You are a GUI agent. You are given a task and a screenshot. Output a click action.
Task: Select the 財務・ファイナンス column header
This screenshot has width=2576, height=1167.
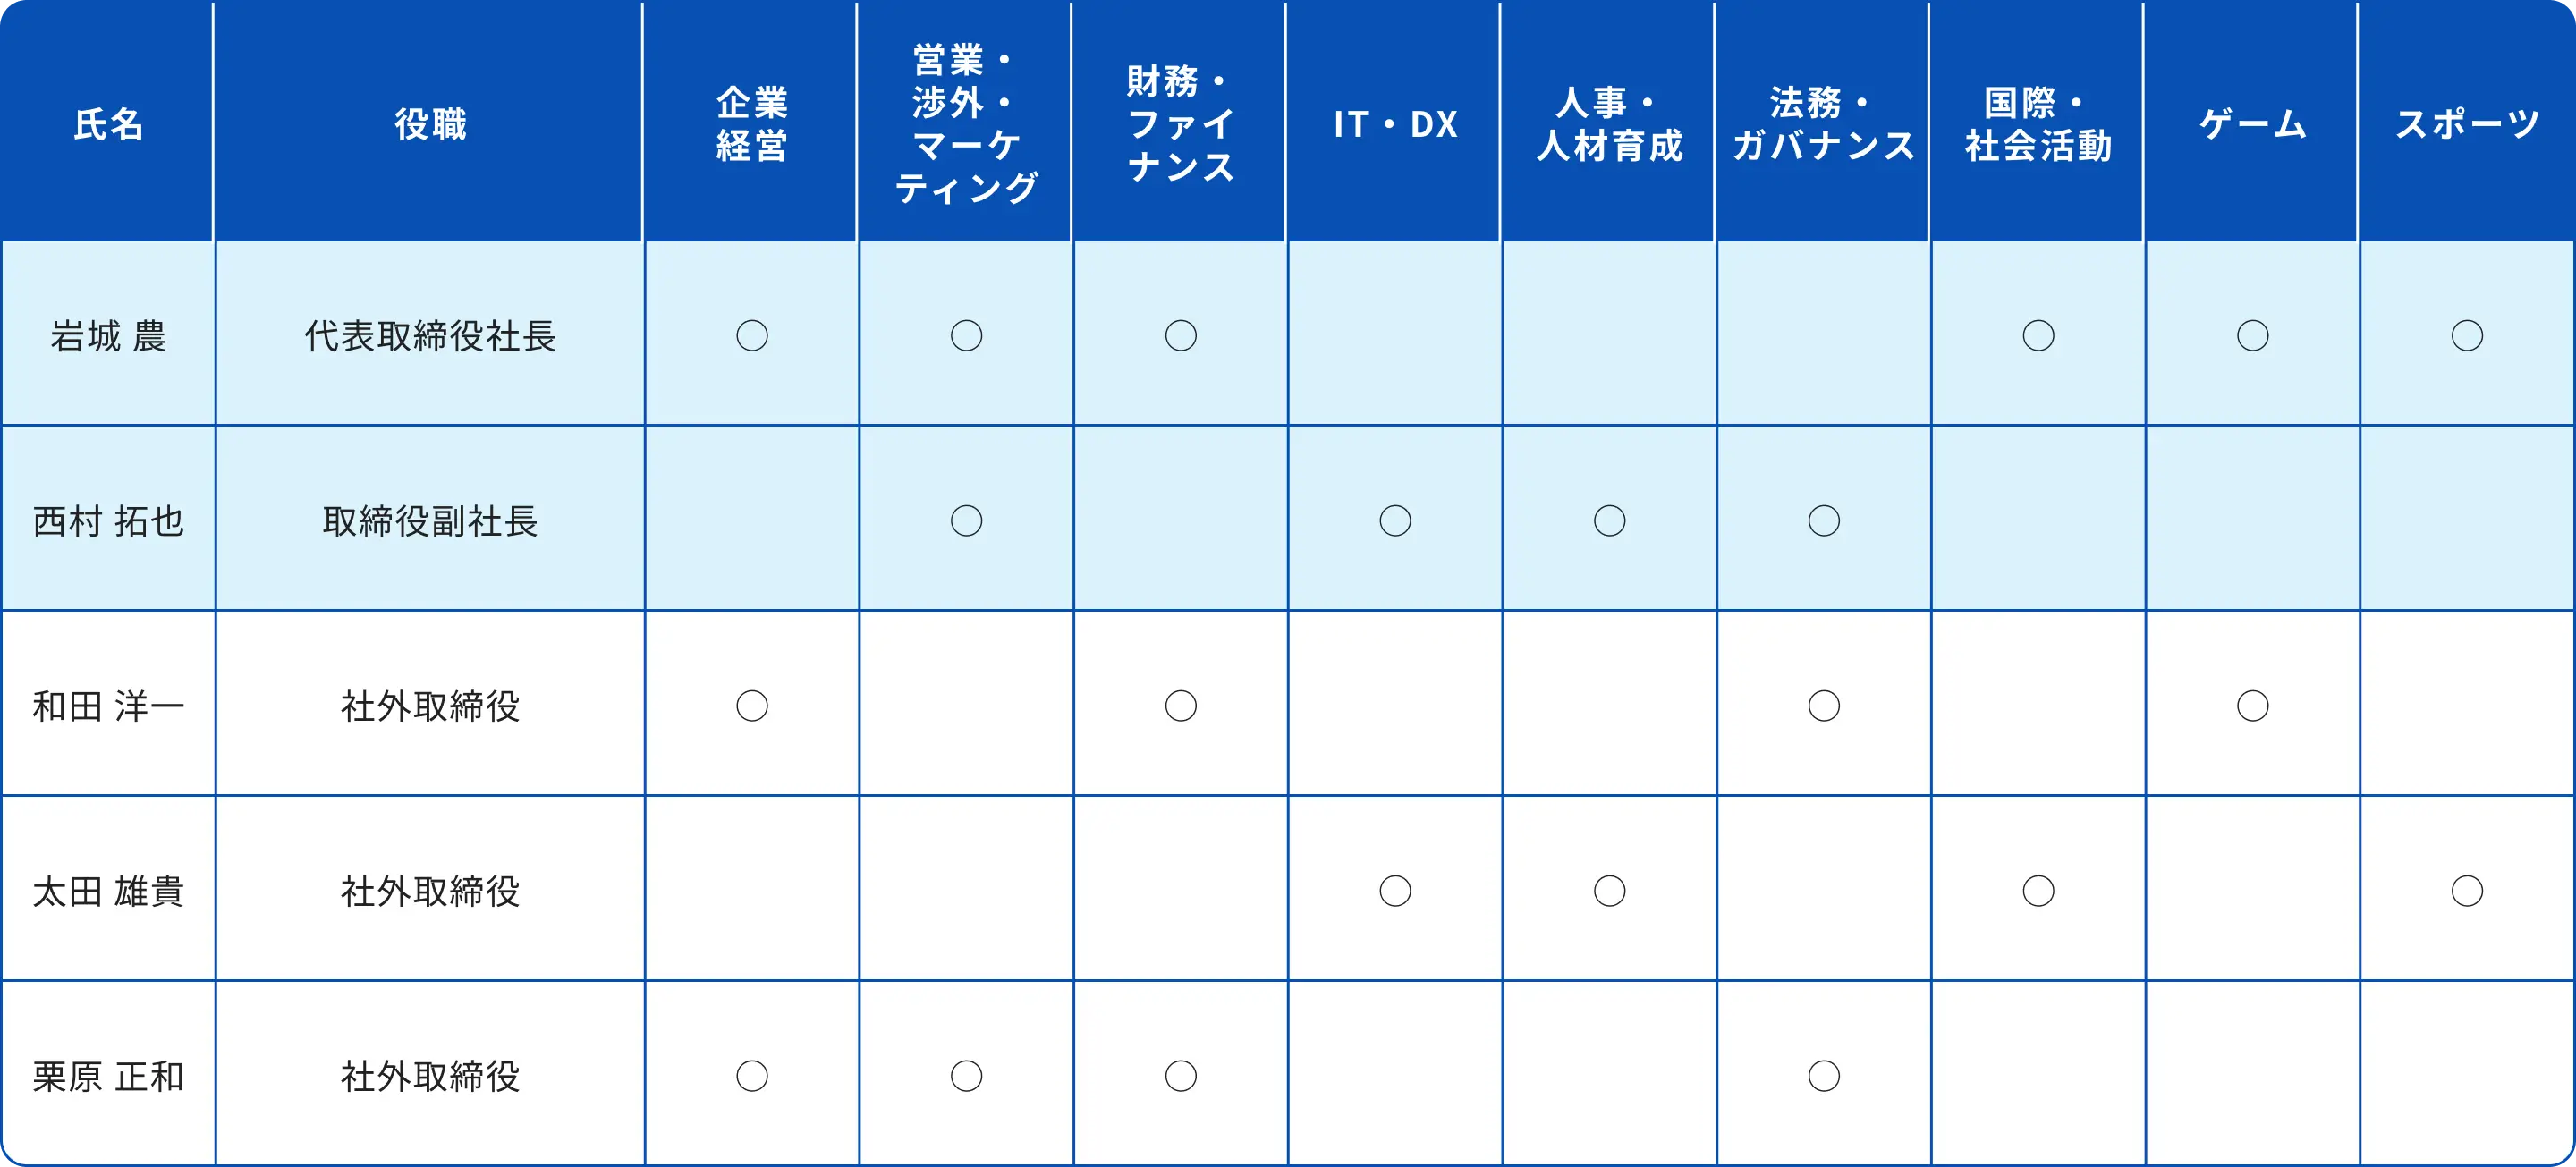1181,124
